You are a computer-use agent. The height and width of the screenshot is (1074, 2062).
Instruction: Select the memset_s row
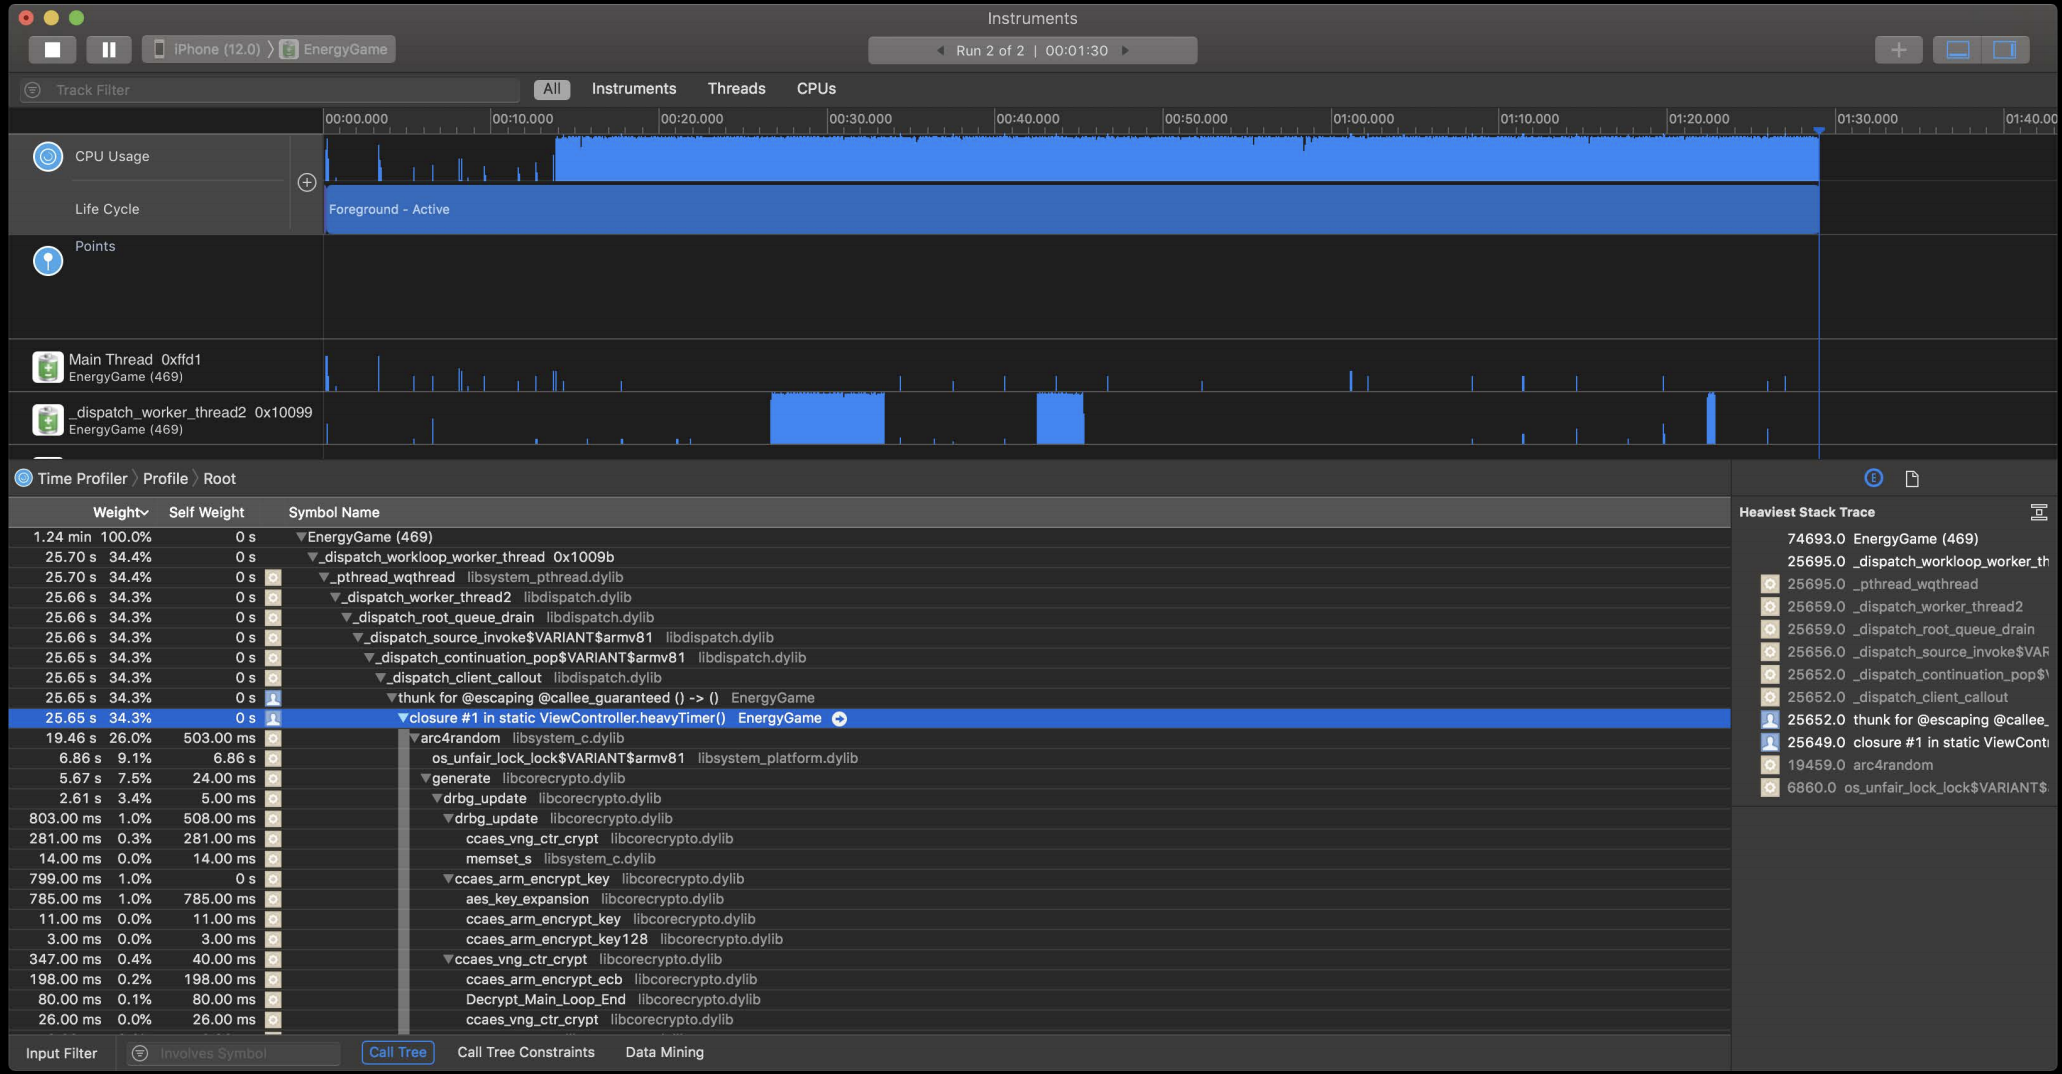(x=869, y=859)
